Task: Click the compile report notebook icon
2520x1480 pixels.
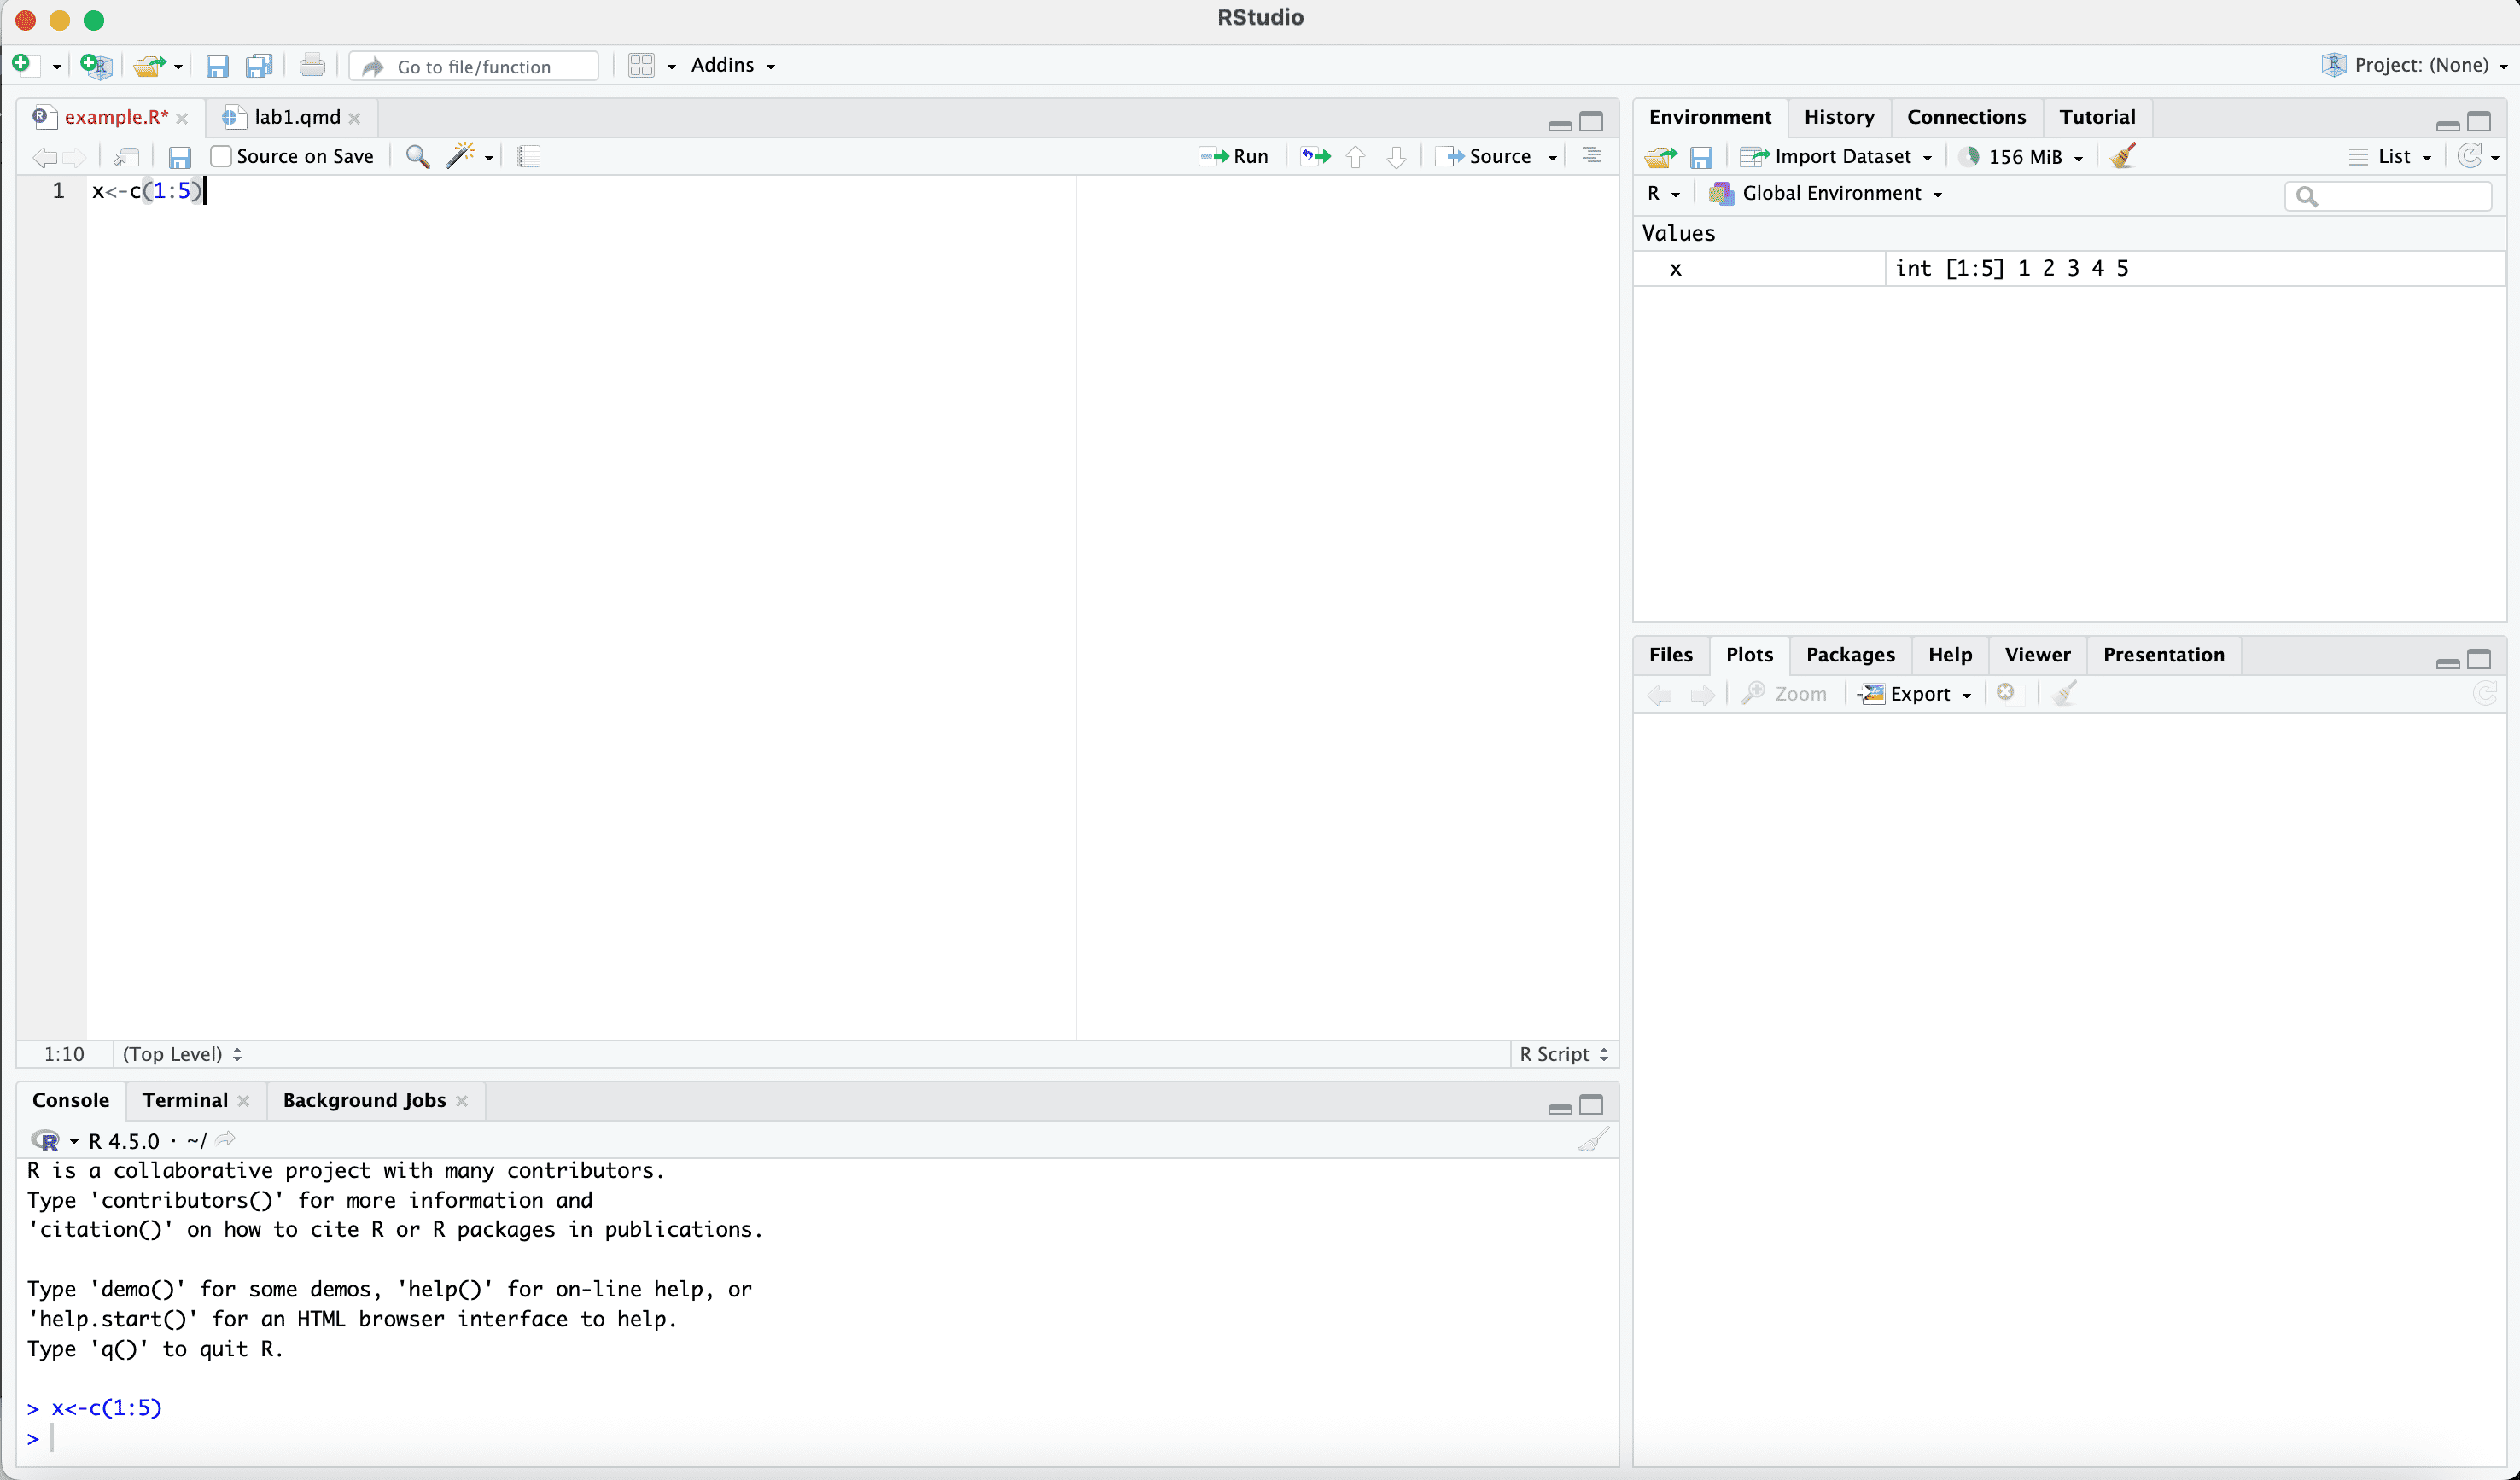Action: [x=529, y=156]
